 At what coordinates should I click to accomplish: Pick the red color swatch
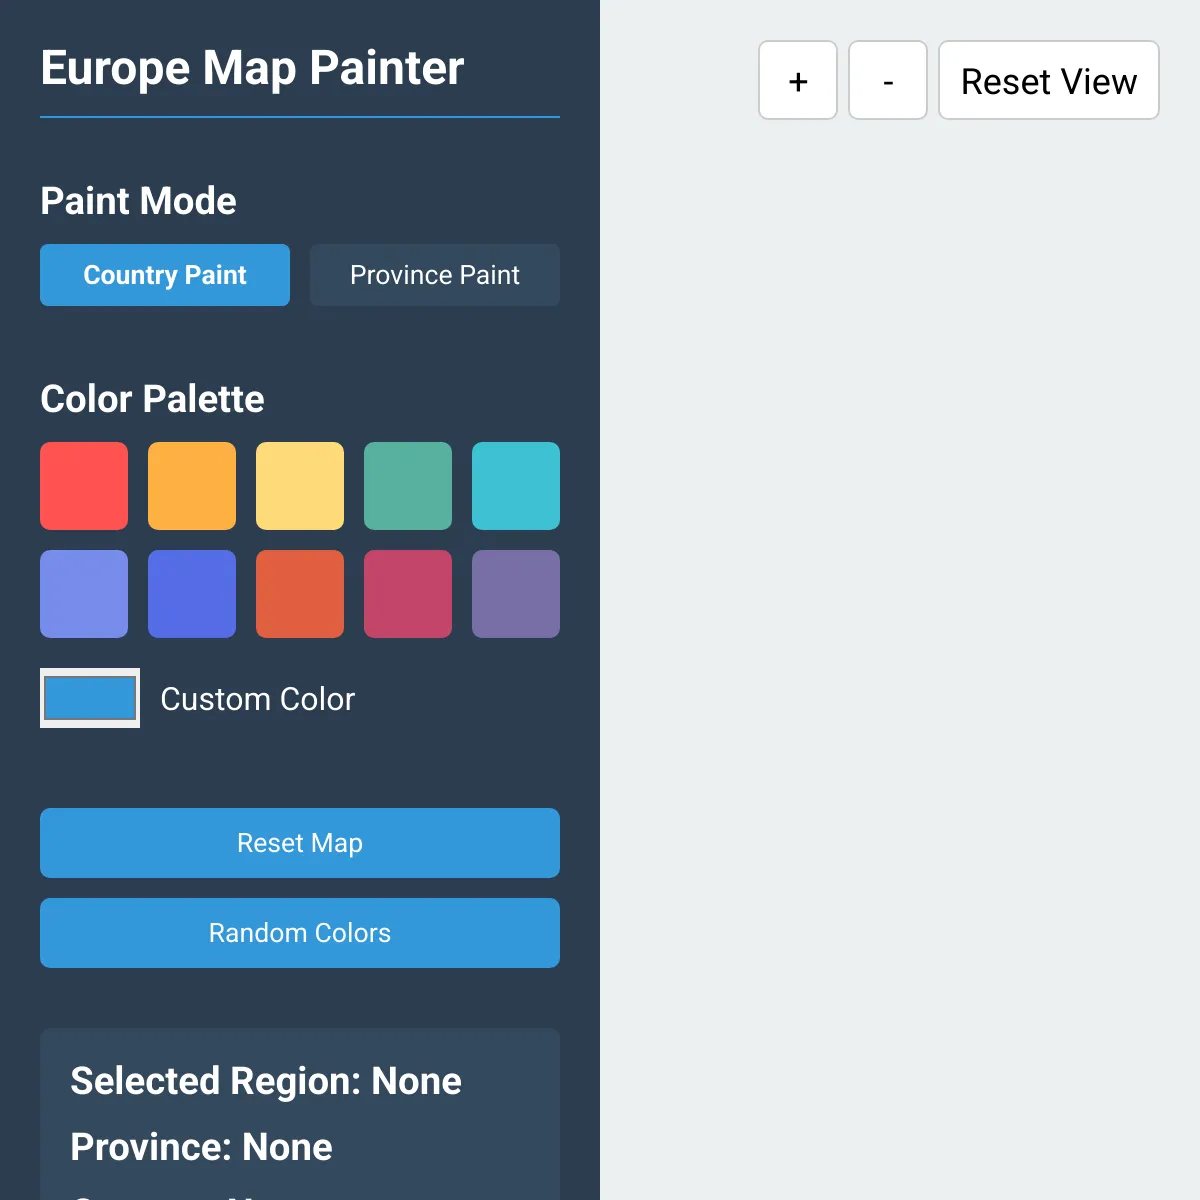(84, 486)
